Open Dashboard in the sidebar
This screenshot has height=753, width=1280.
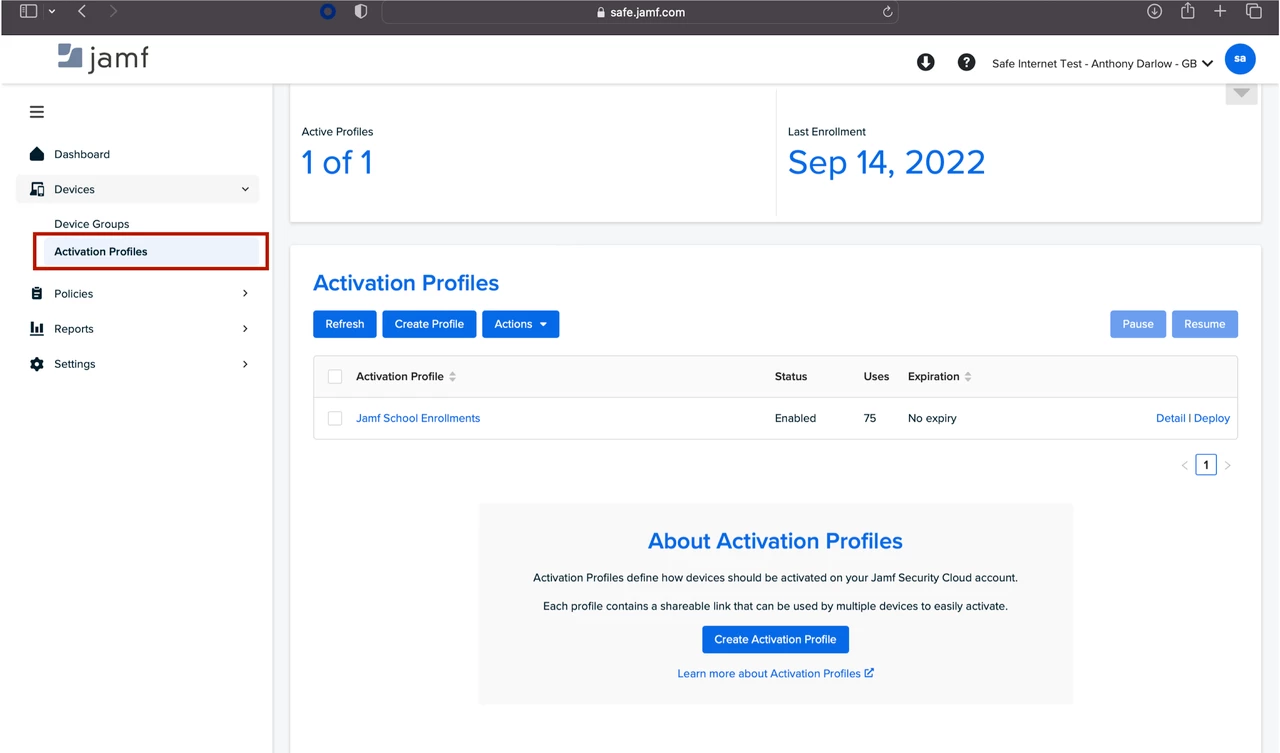point(82,154)
